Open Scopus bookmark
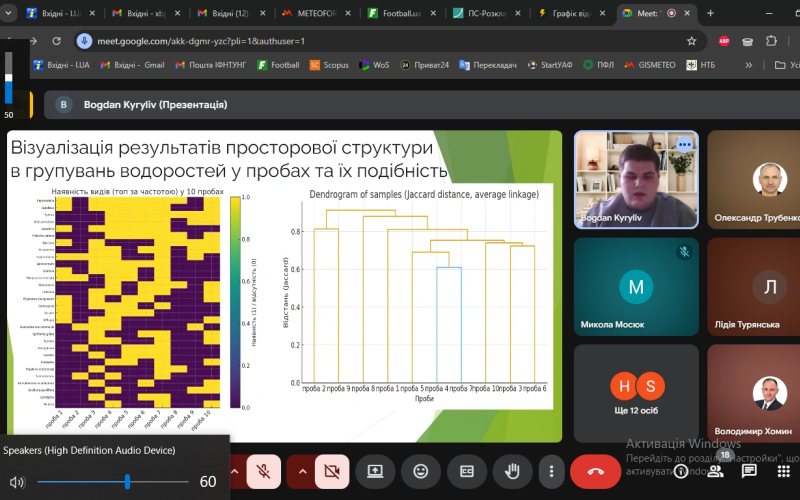 click(x=329, y=65)
